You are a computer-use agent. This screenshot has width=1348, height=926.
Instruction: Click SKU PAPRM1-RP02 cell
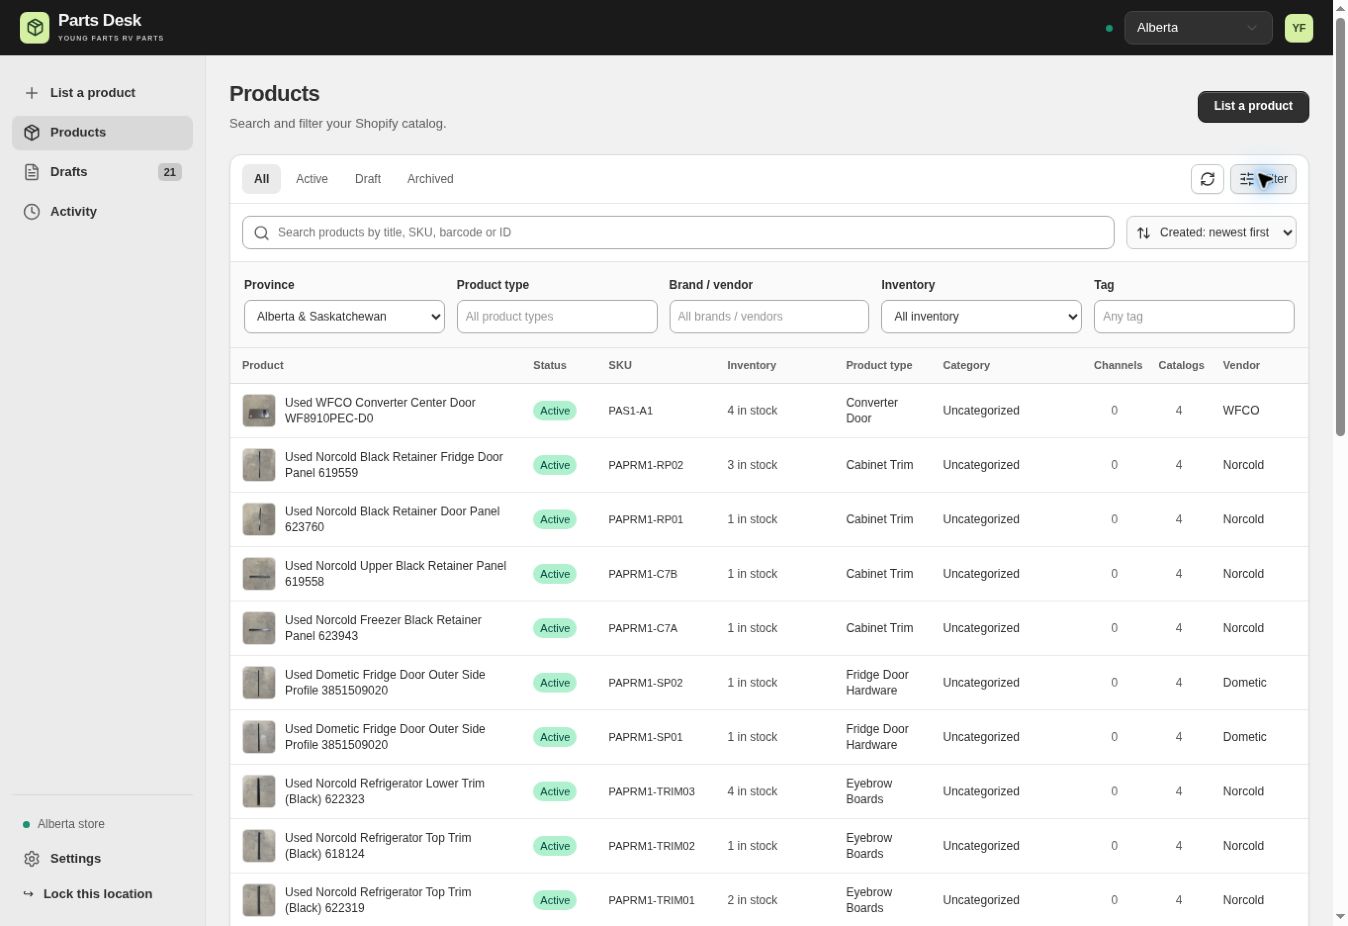(x=646, y=465)
